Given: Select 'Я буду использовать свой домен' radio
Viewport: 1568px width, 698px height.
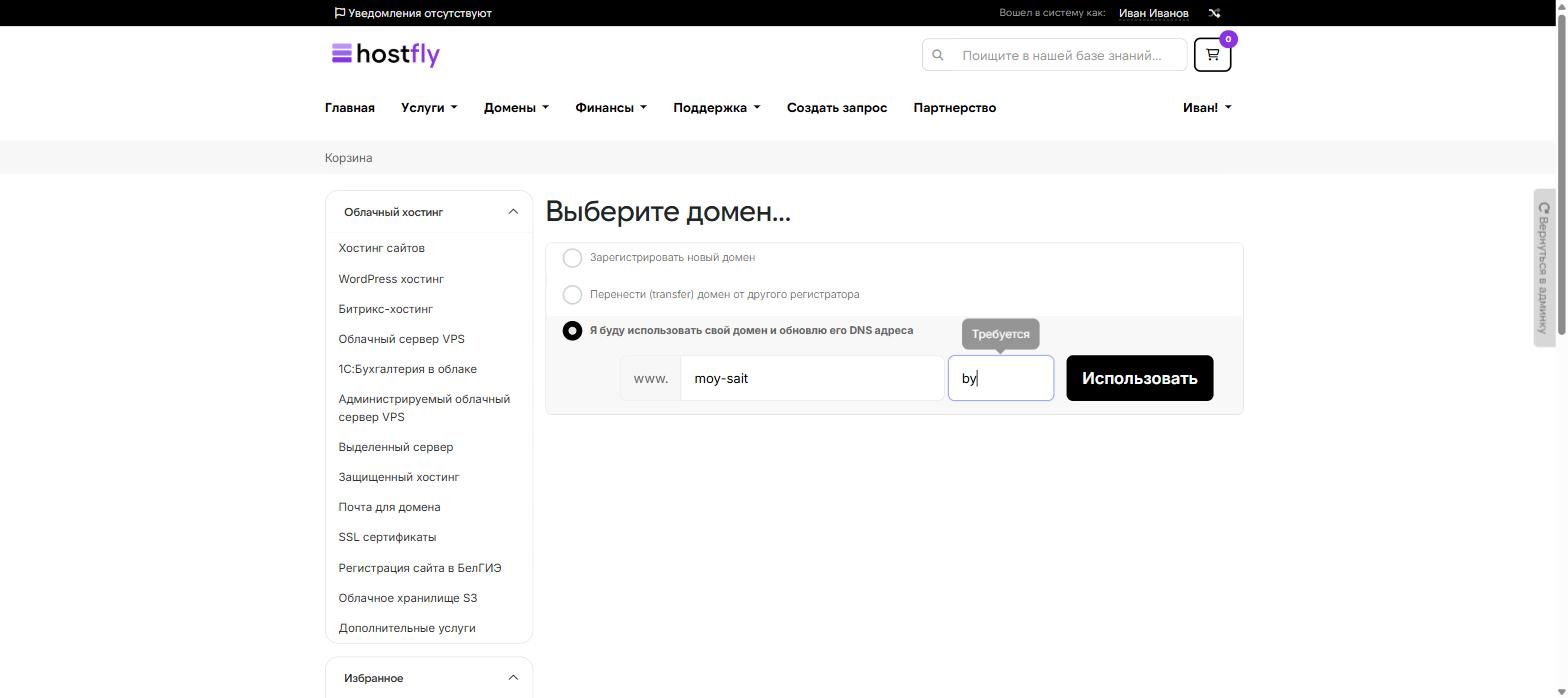Looking at the screenshot, I should click(x=572, y=331).
